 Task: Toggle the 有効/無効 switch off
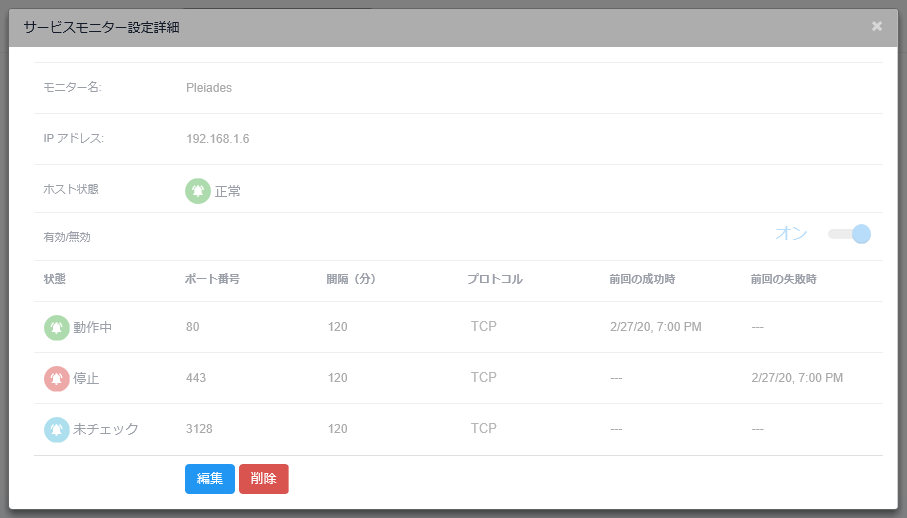click(849, 234)
